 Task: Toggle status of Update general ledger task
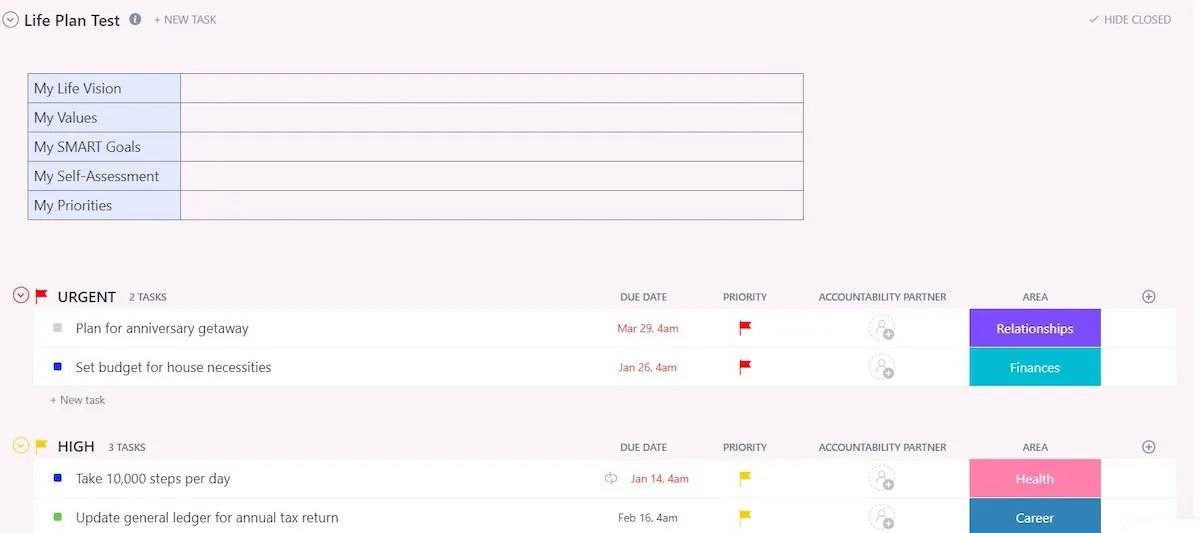pyautogui.click(x=58, y=517)
